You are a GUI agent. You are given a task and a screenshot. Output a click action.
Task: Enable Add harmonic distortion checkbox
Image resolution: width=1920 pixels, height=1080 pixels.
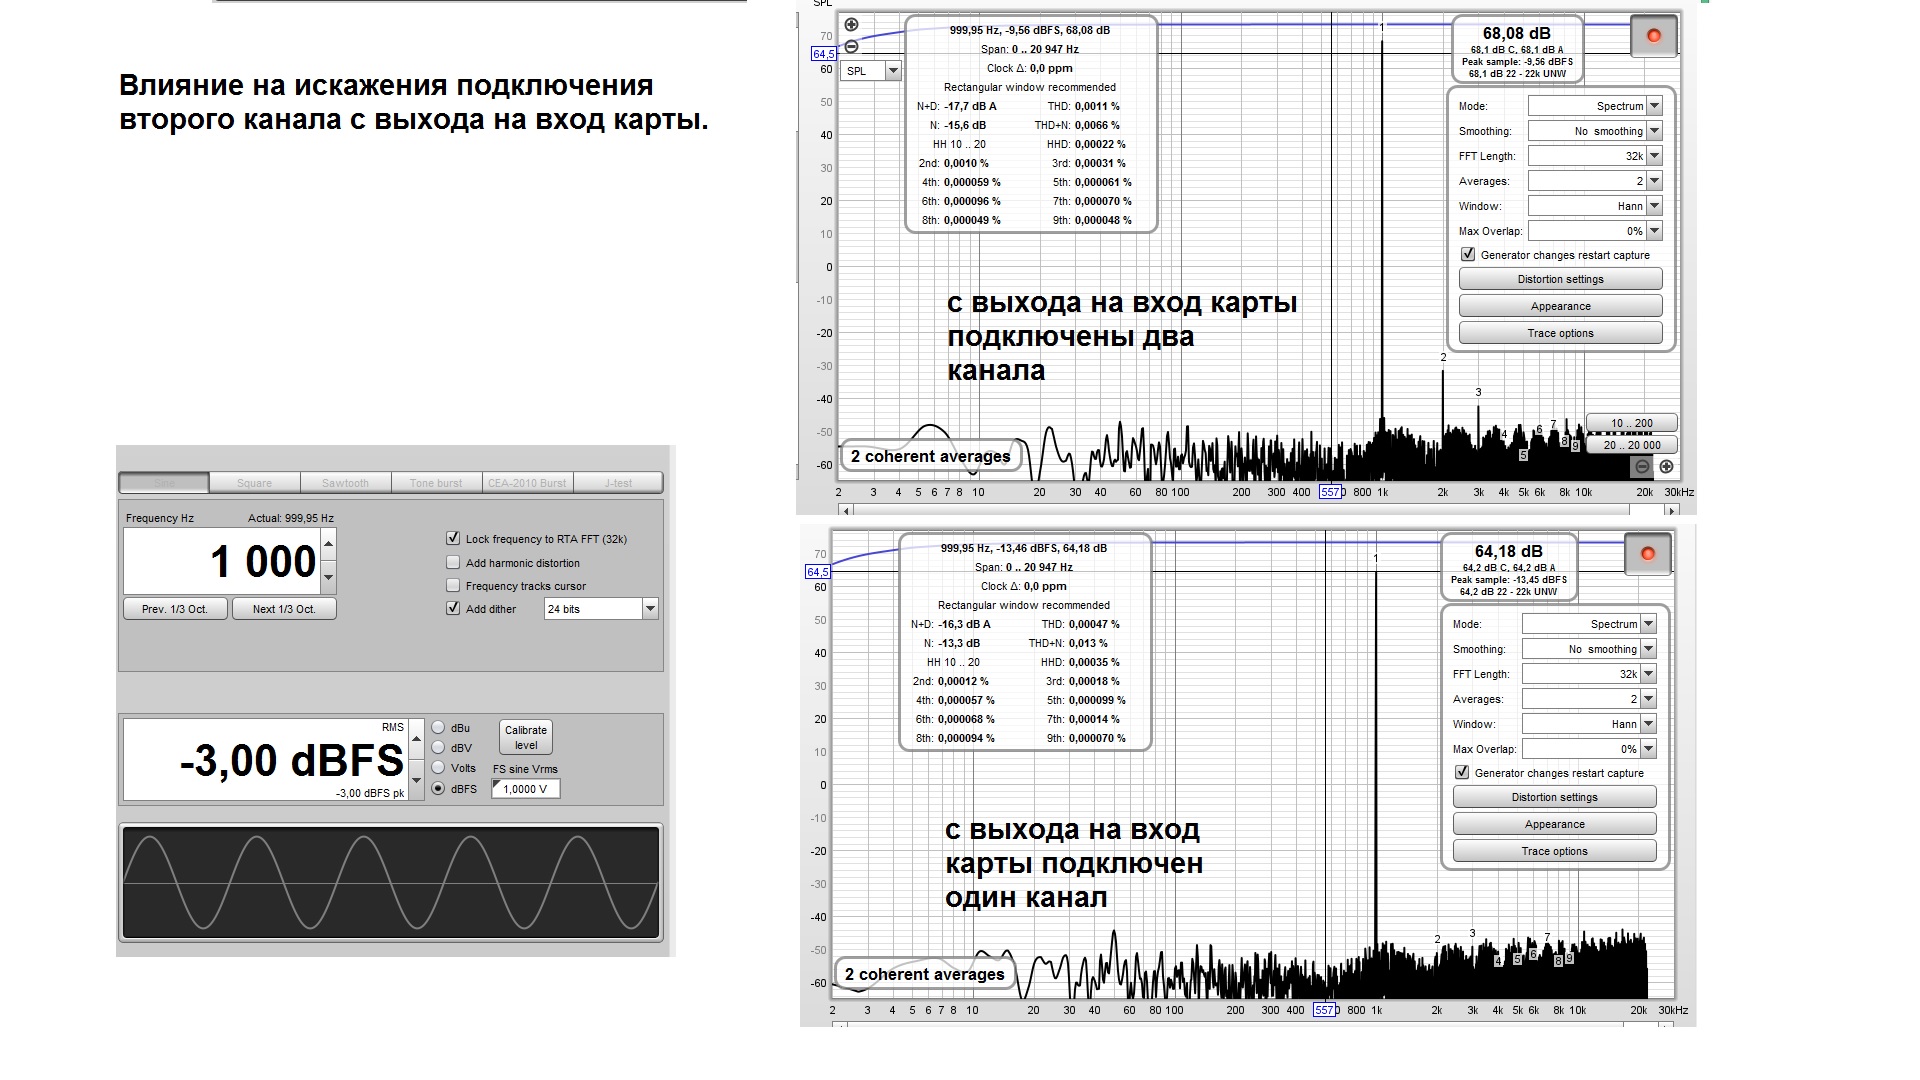(453, 562)
